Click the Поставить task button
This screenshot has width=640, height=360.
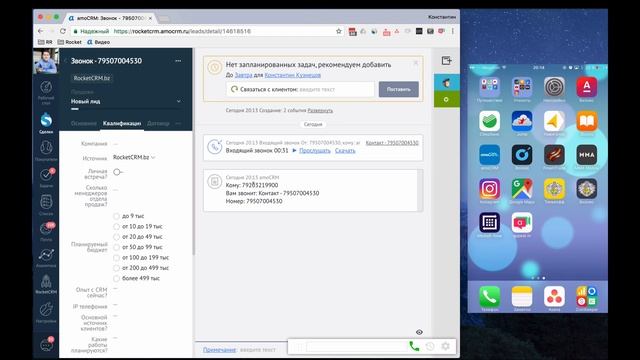[399, 89]
